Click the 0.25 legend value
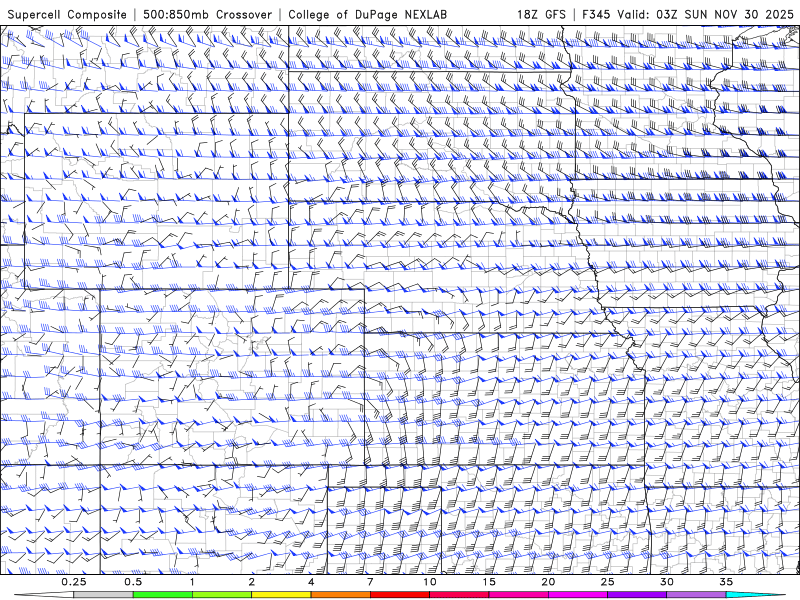Viewport: 800px width, 600px height. coord(74,582)
